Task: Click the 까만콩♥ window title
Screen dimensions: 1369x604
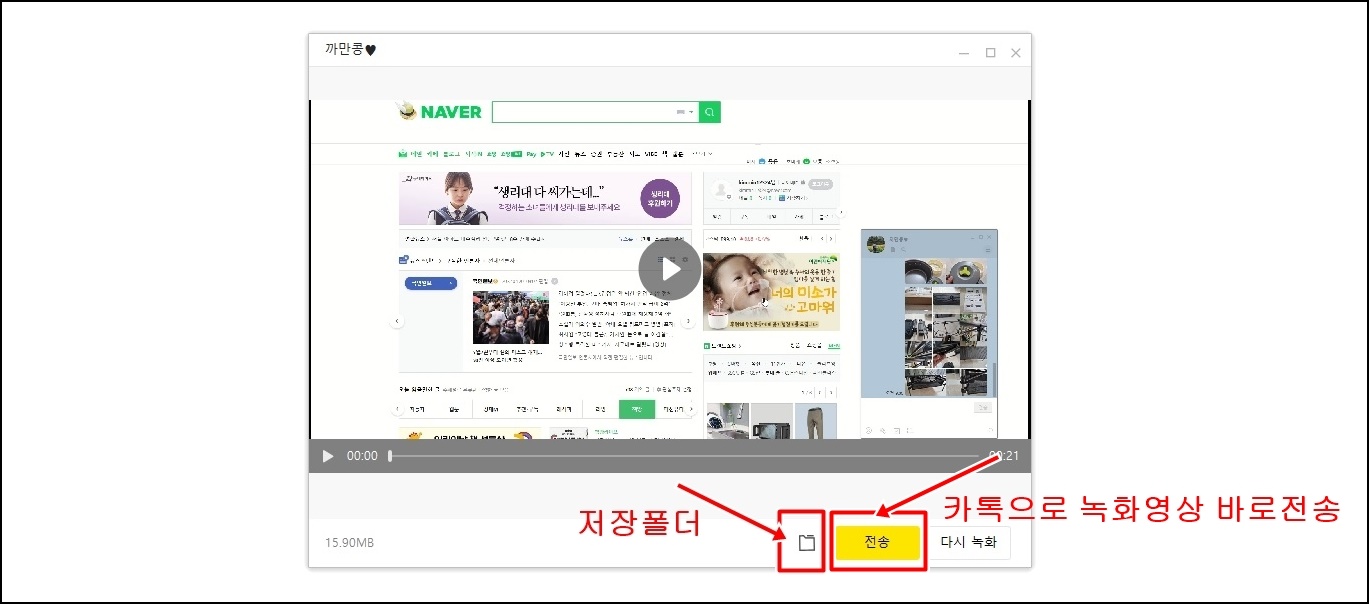Action: tap(350, 49)
